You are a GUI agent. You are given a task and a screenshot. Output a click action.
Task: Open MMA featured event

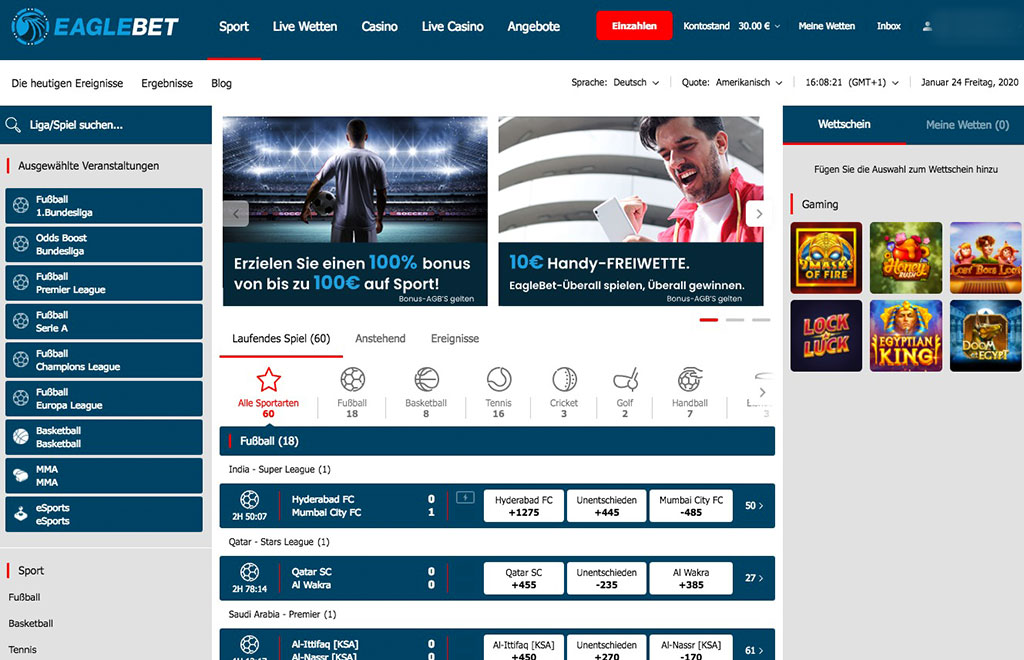coord(104,475)
